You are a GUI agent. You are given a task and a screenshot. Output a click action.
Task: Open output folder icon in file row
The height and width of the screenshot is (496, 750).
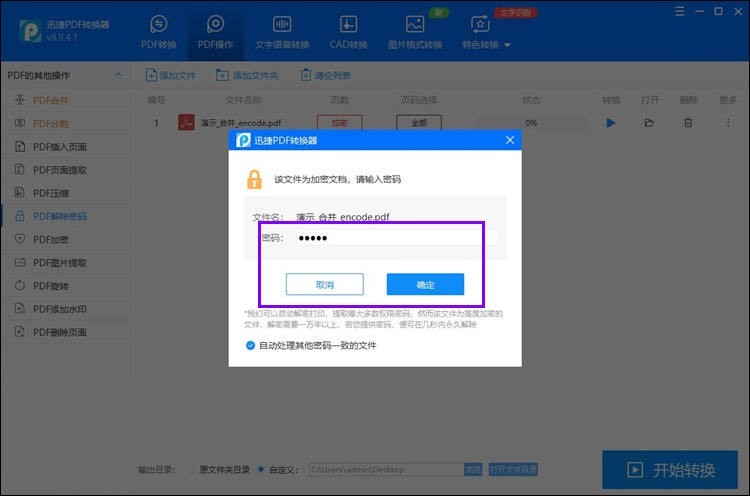pyautogui.click(x=649, y=123)
